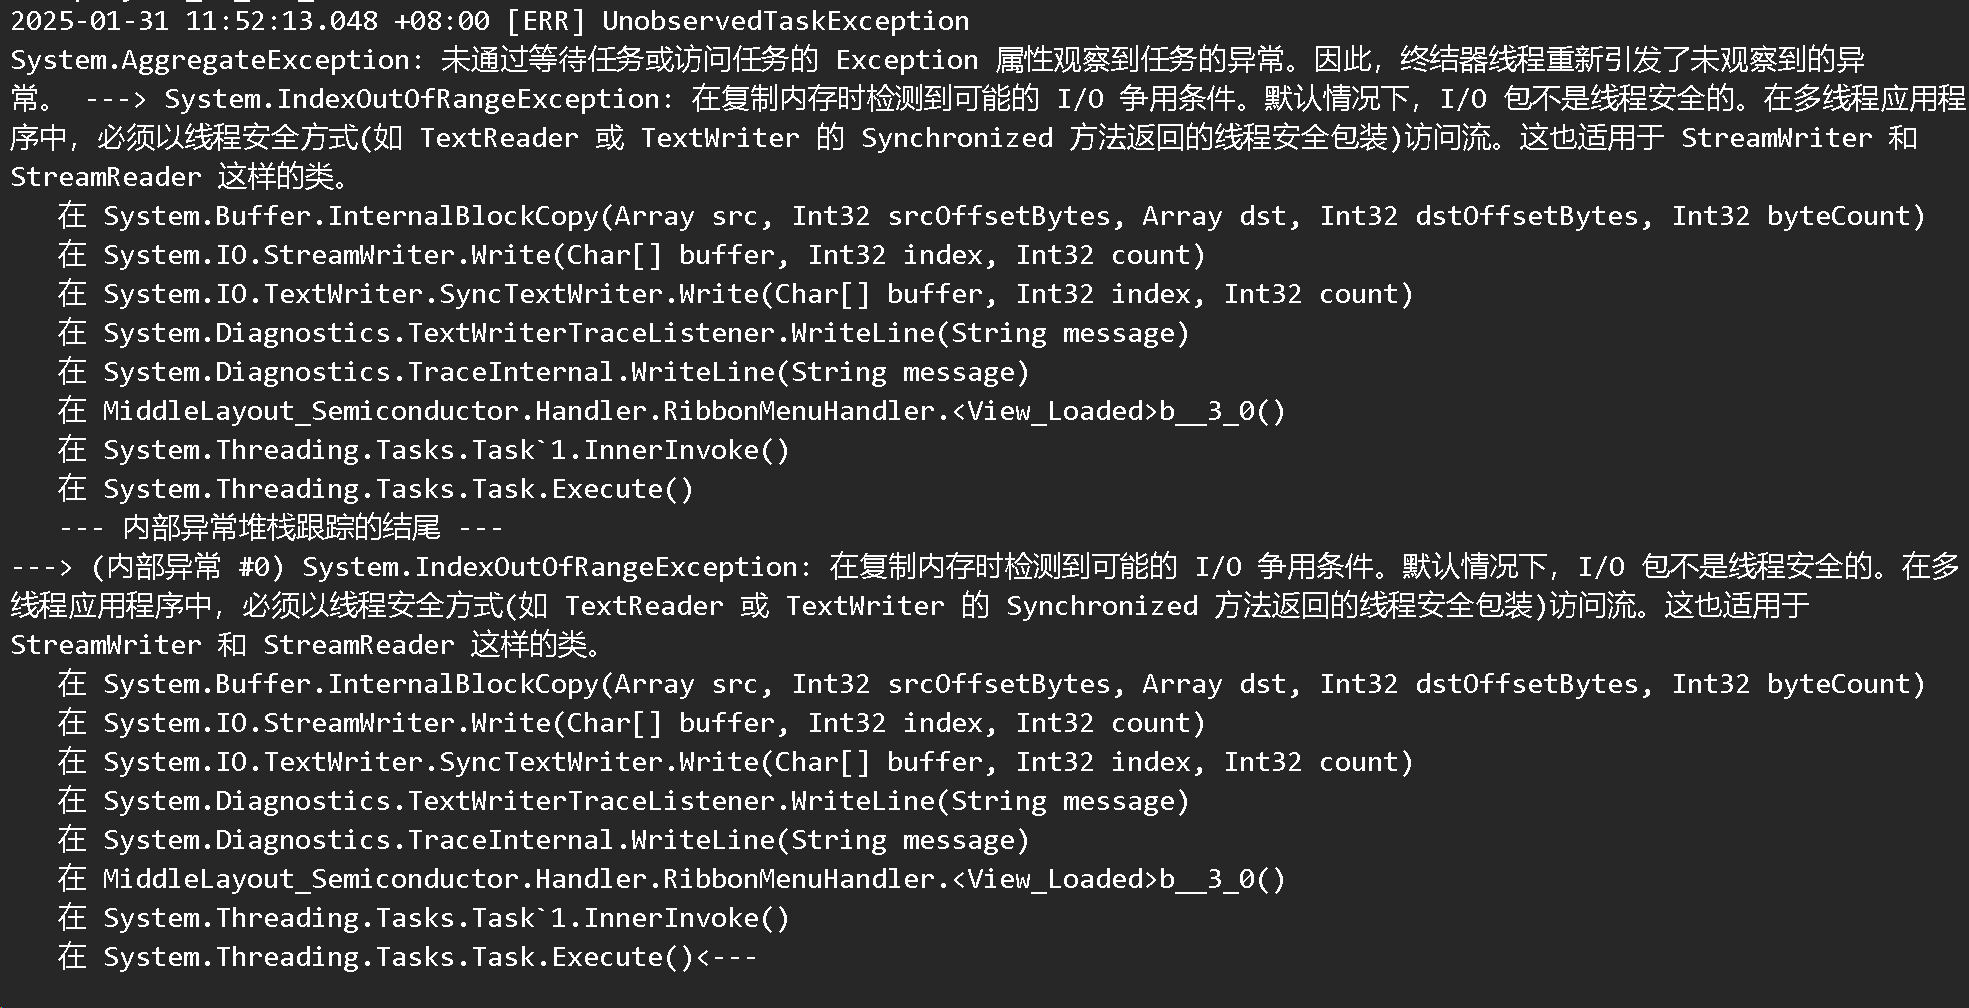The width and height of the screenshot is (1969, 1008).
Task: Click the first System.Buffer.InternalBlockCopy stack line
Action: (991, 216)
